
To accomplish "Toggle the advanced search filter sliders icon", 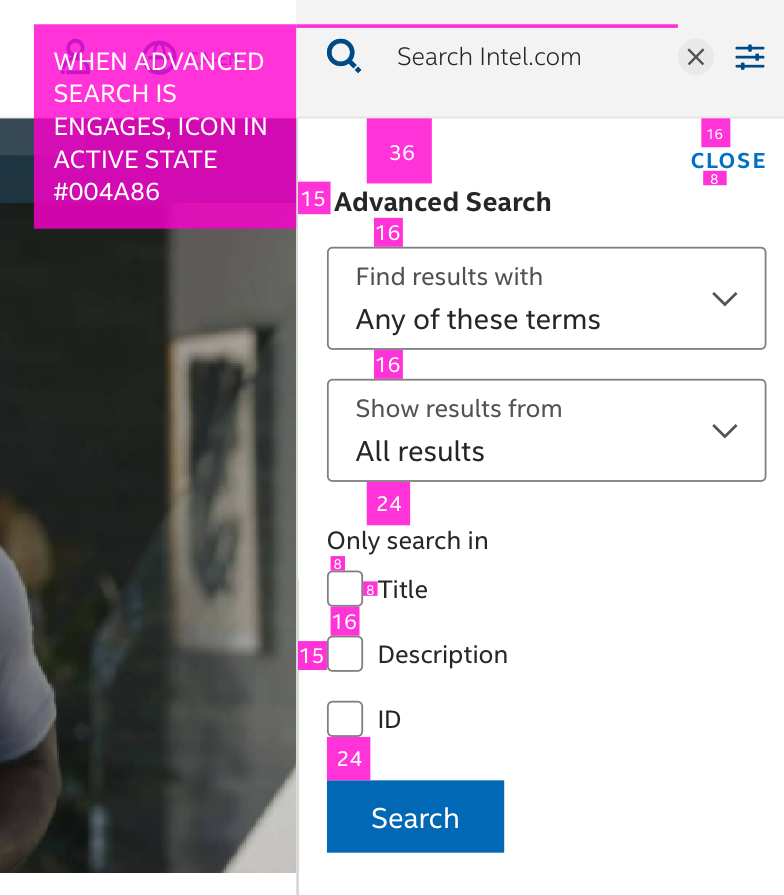I will click(750, 57).
